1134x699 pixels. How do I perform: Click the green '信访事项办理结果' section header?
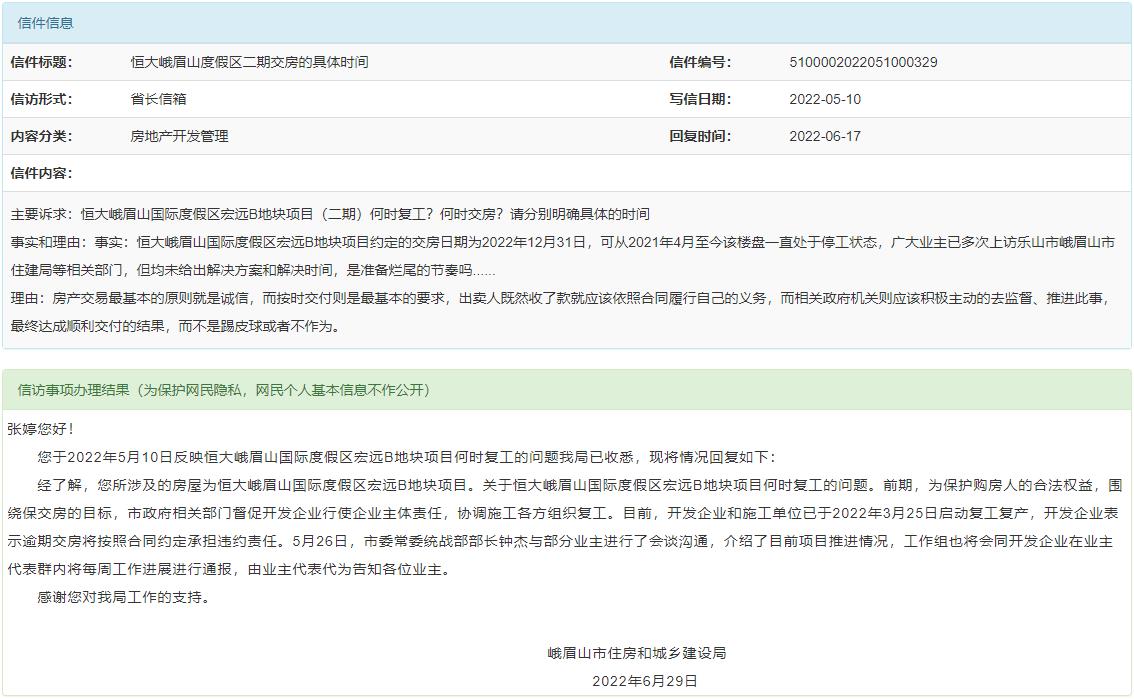[x=566, y=390]
